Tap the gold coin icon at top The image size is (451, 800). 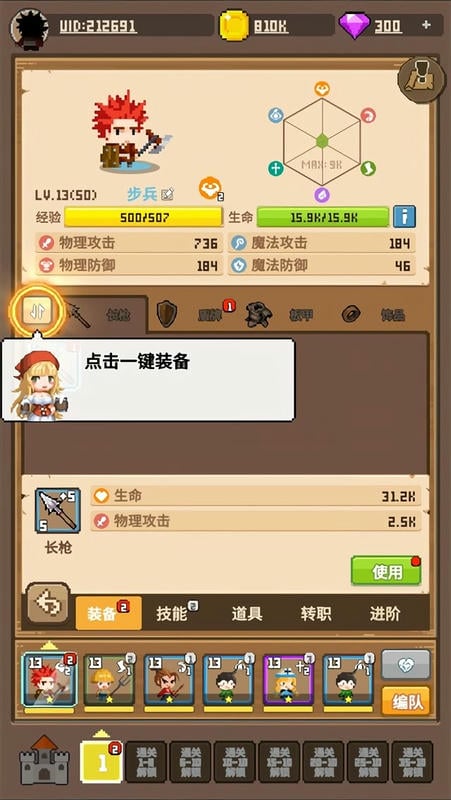point(234,26)
